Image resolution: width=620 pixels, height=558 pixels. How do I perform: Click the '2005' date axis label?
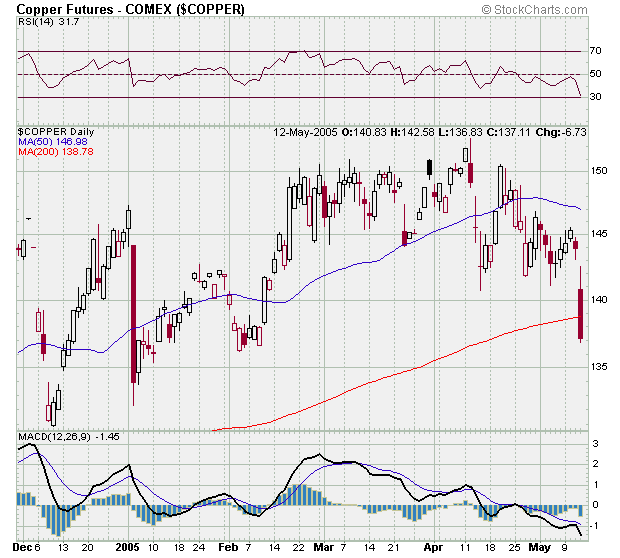point(127,547)
